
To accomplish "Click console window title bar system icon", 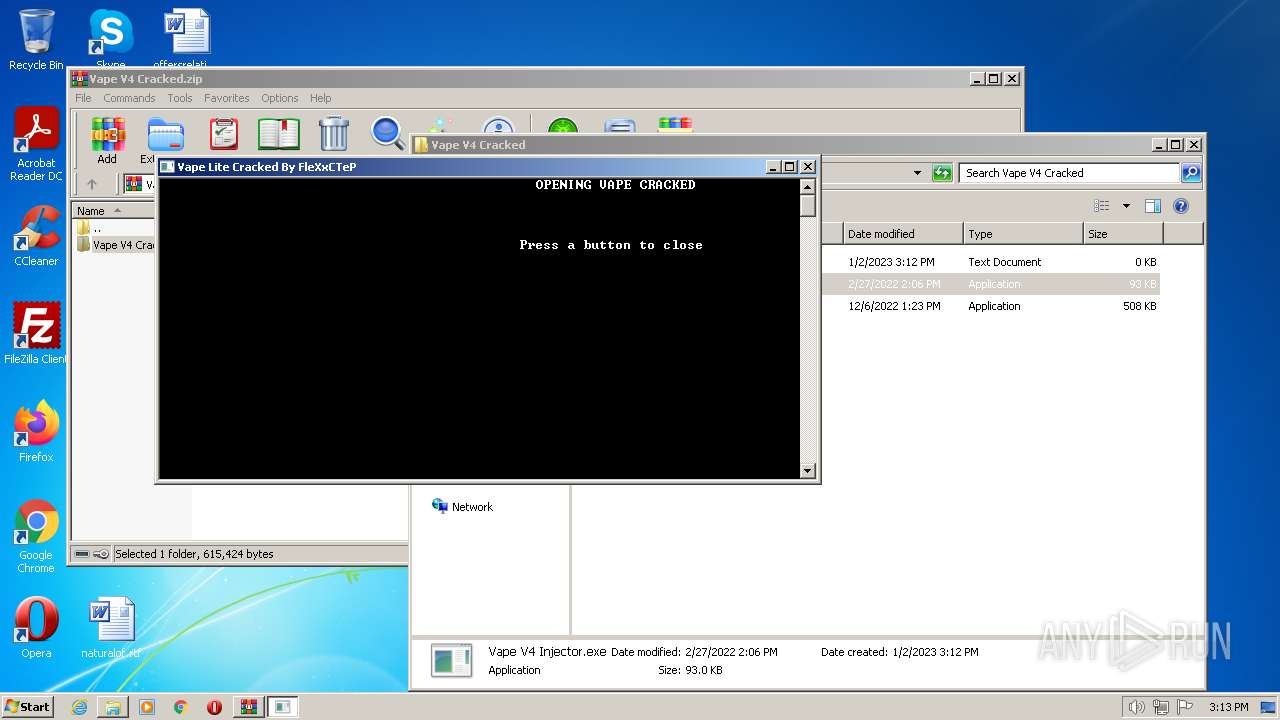I will [x=167, y=167].
